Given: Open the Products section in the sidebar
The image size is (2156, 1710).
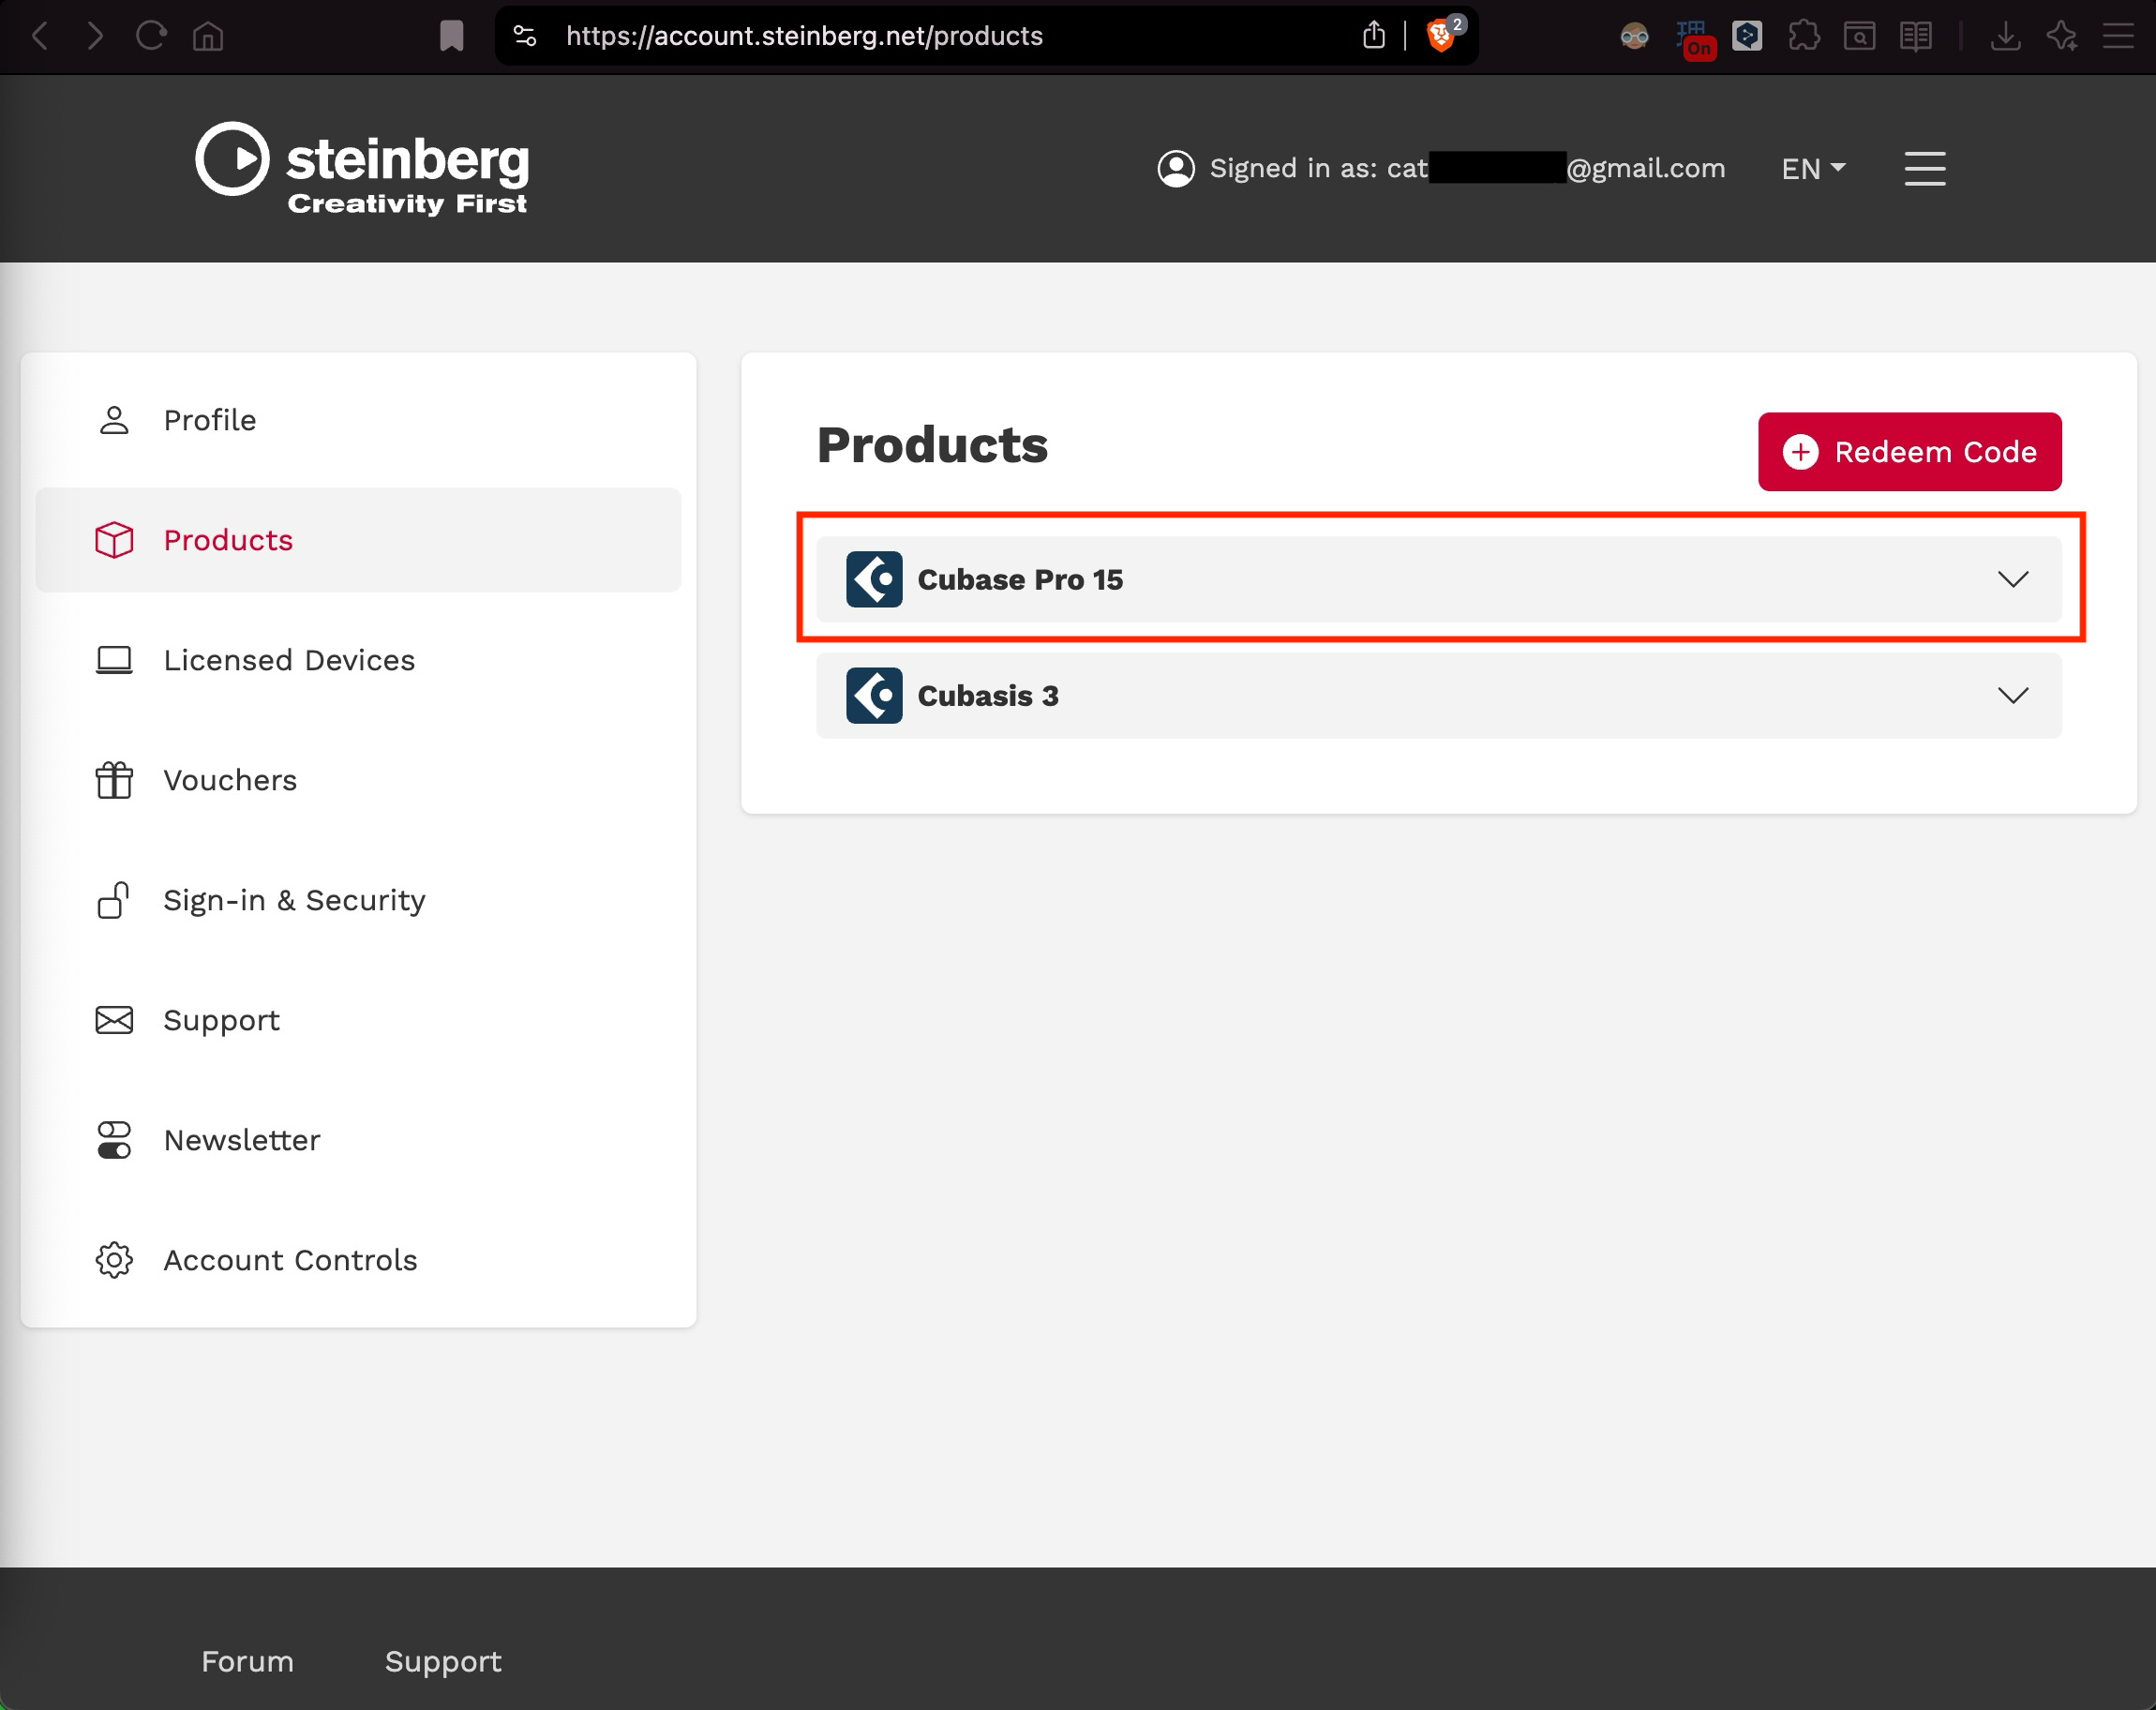Looking at the screenshot, I should (228, 540).
